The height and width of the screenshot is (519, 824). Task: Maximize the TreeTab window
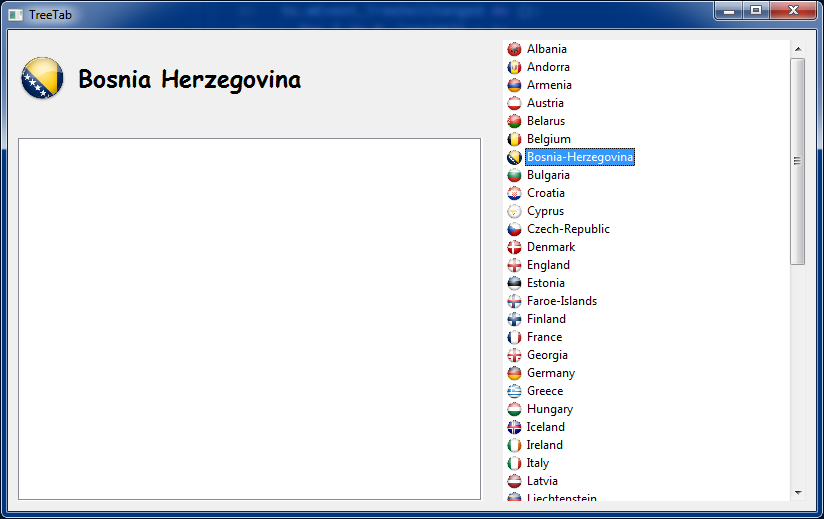[x=756, y=10]
